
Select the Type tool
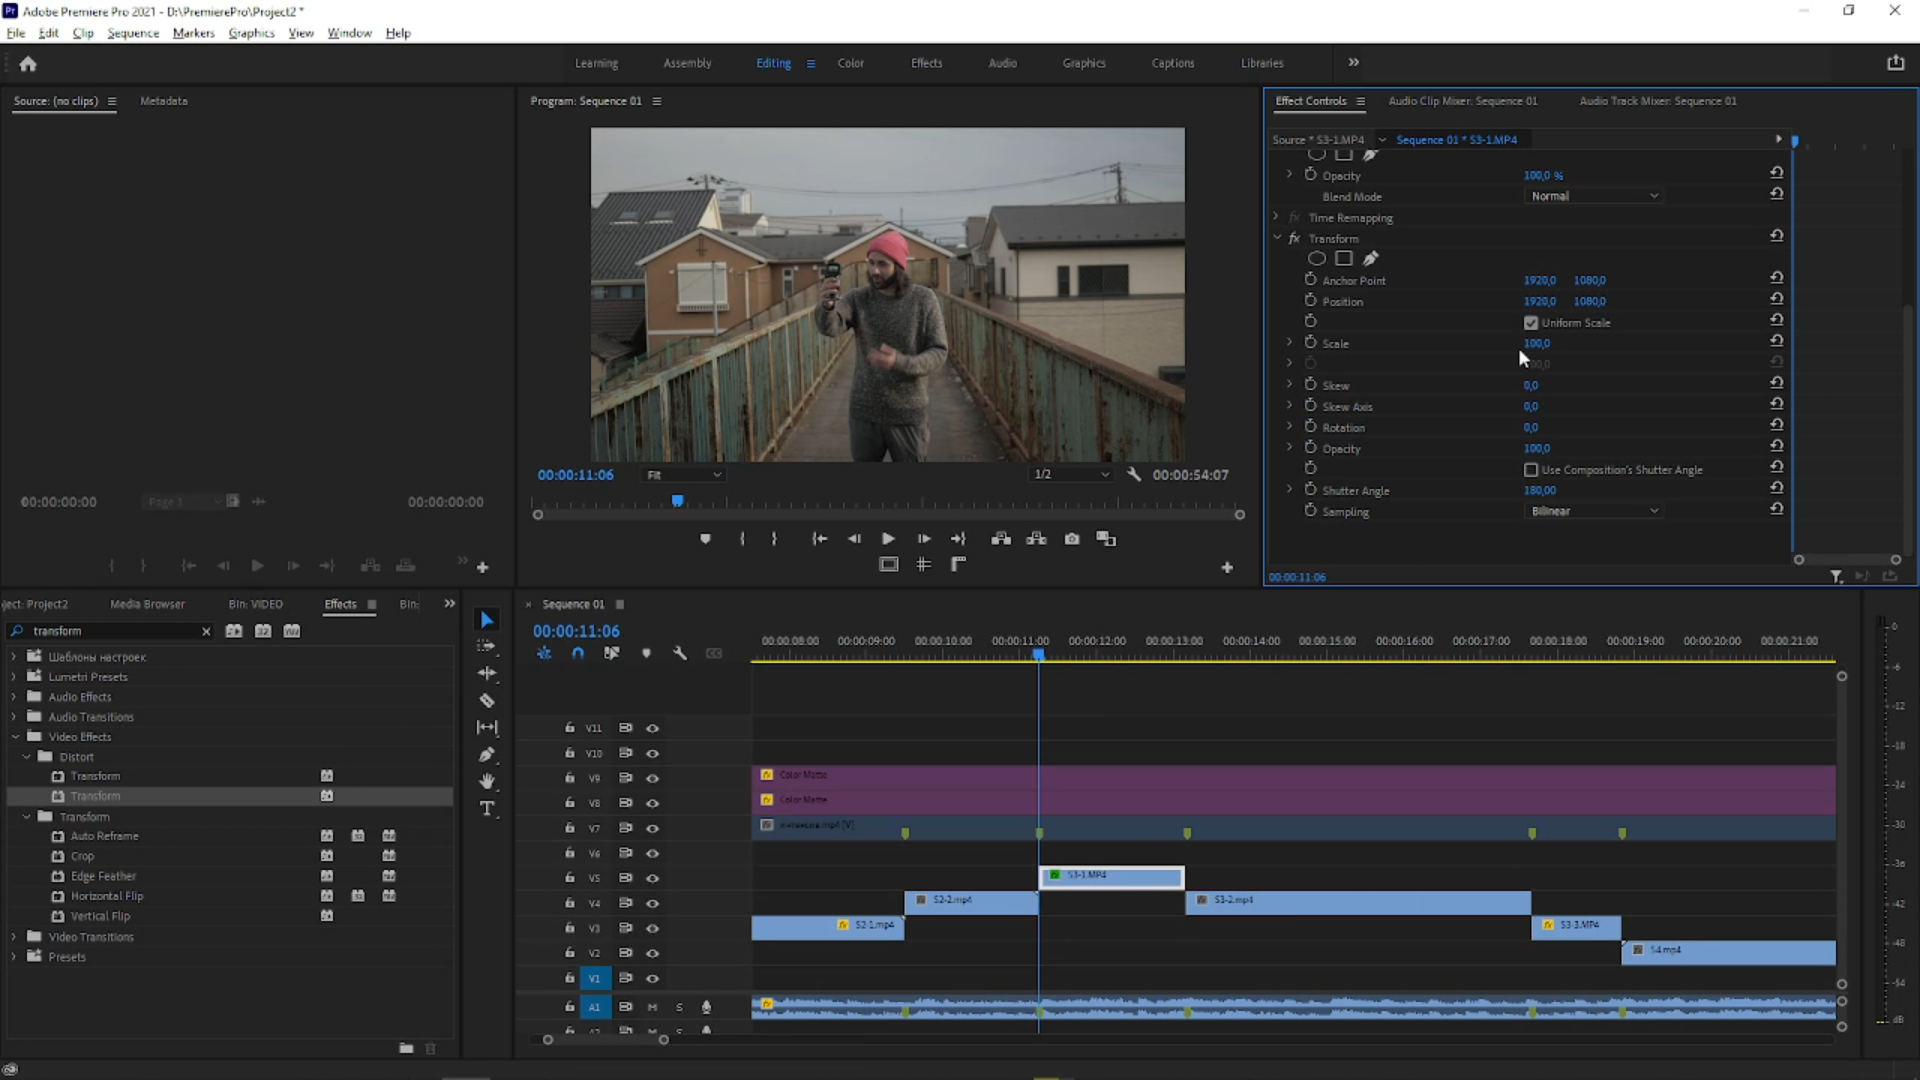pyautogui.click(x=487, y=809)
